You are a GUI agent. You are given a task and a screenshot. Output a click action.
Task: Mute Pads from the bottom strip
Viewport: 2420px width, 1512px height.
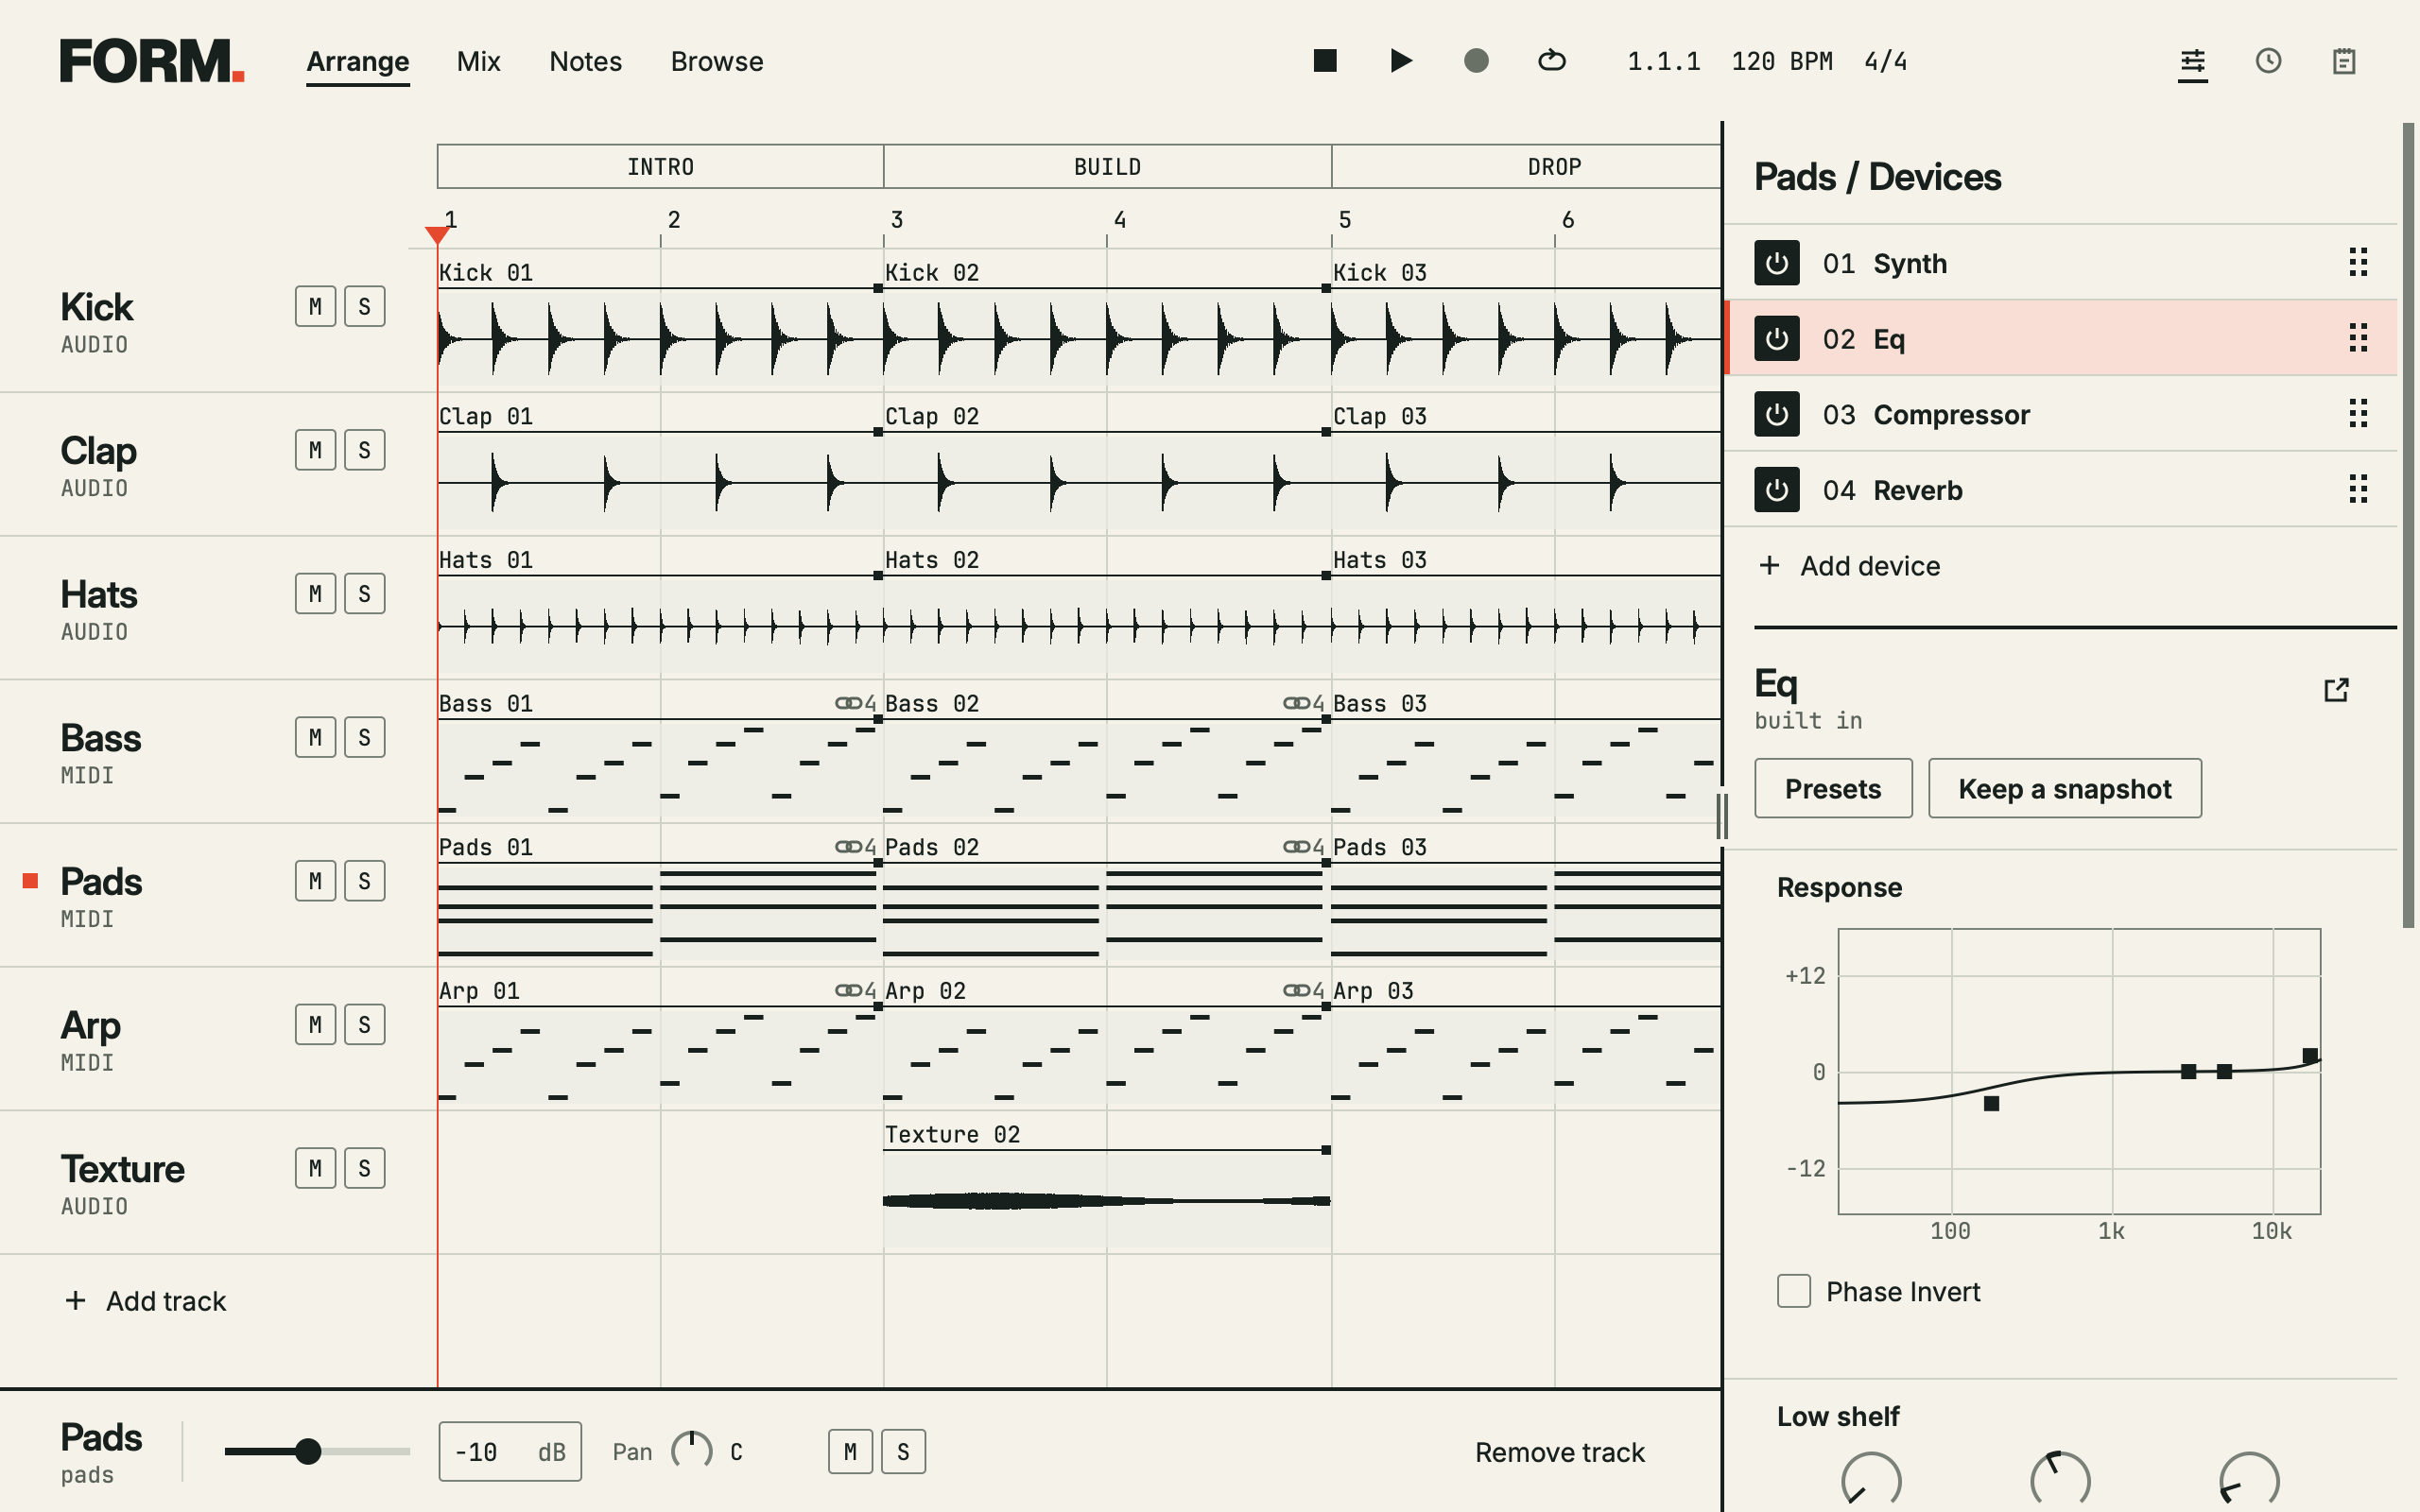(850, 1452)
